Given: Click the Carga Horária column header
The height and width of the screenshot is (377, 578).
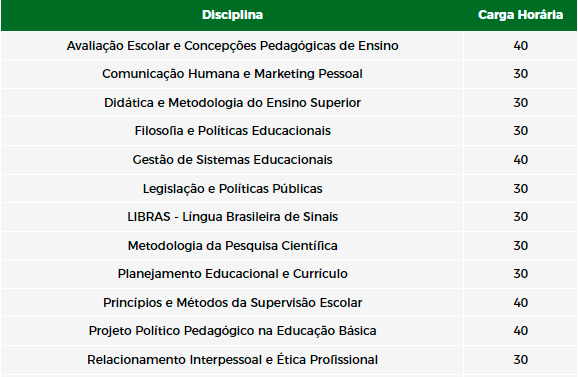Looking at the screenshot, I should click(520, 15).
